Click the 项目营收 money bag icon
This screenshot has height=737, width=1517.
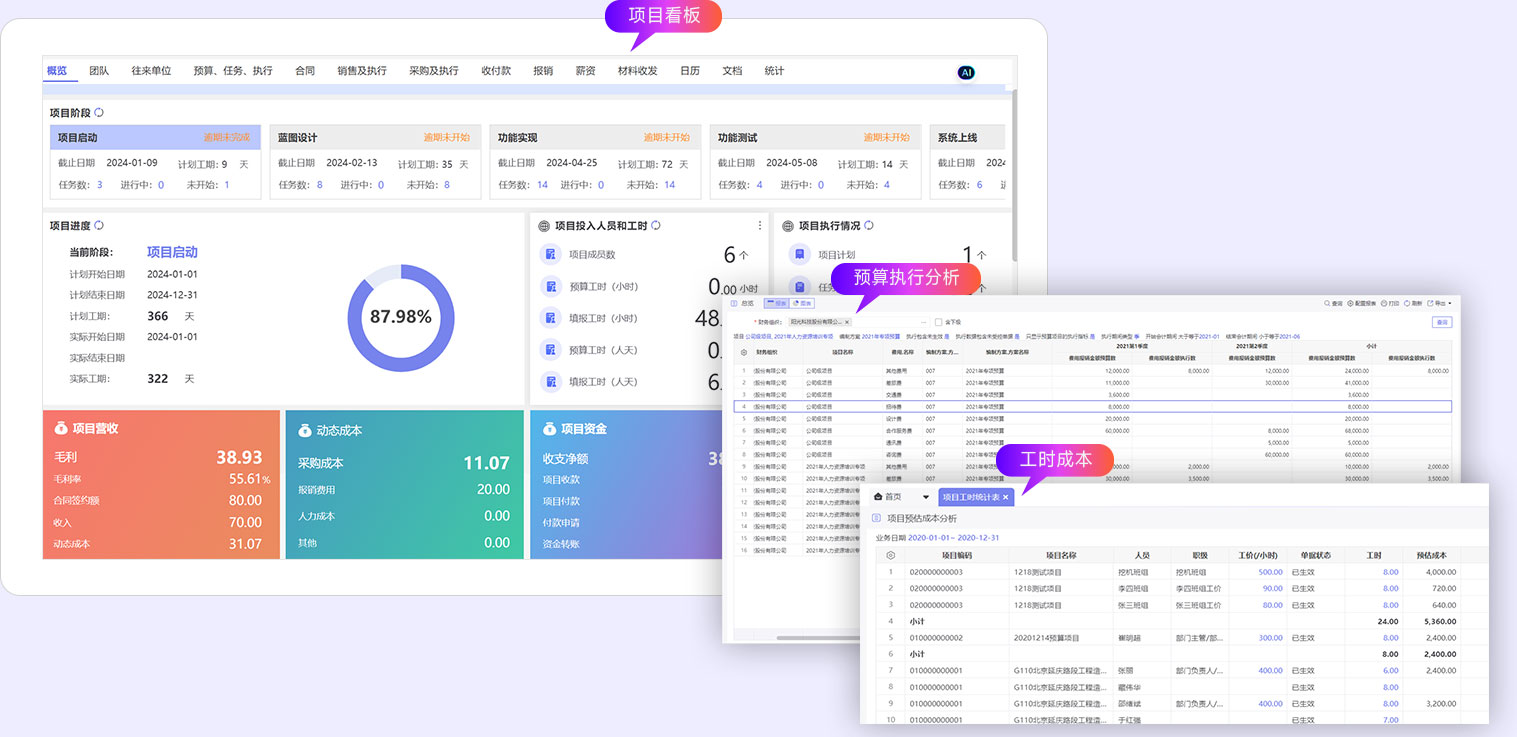pyautogui.click(x=61, y=428)
